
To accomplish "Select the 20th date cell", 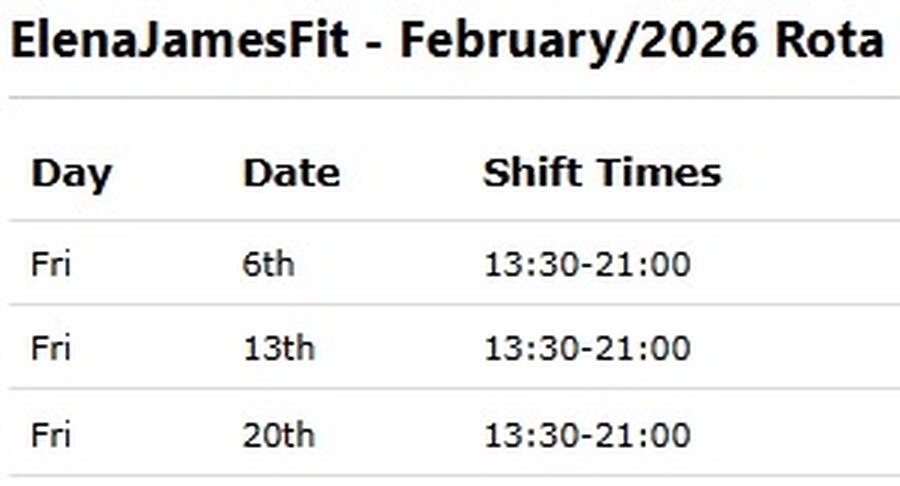I will tap(279, 435).
